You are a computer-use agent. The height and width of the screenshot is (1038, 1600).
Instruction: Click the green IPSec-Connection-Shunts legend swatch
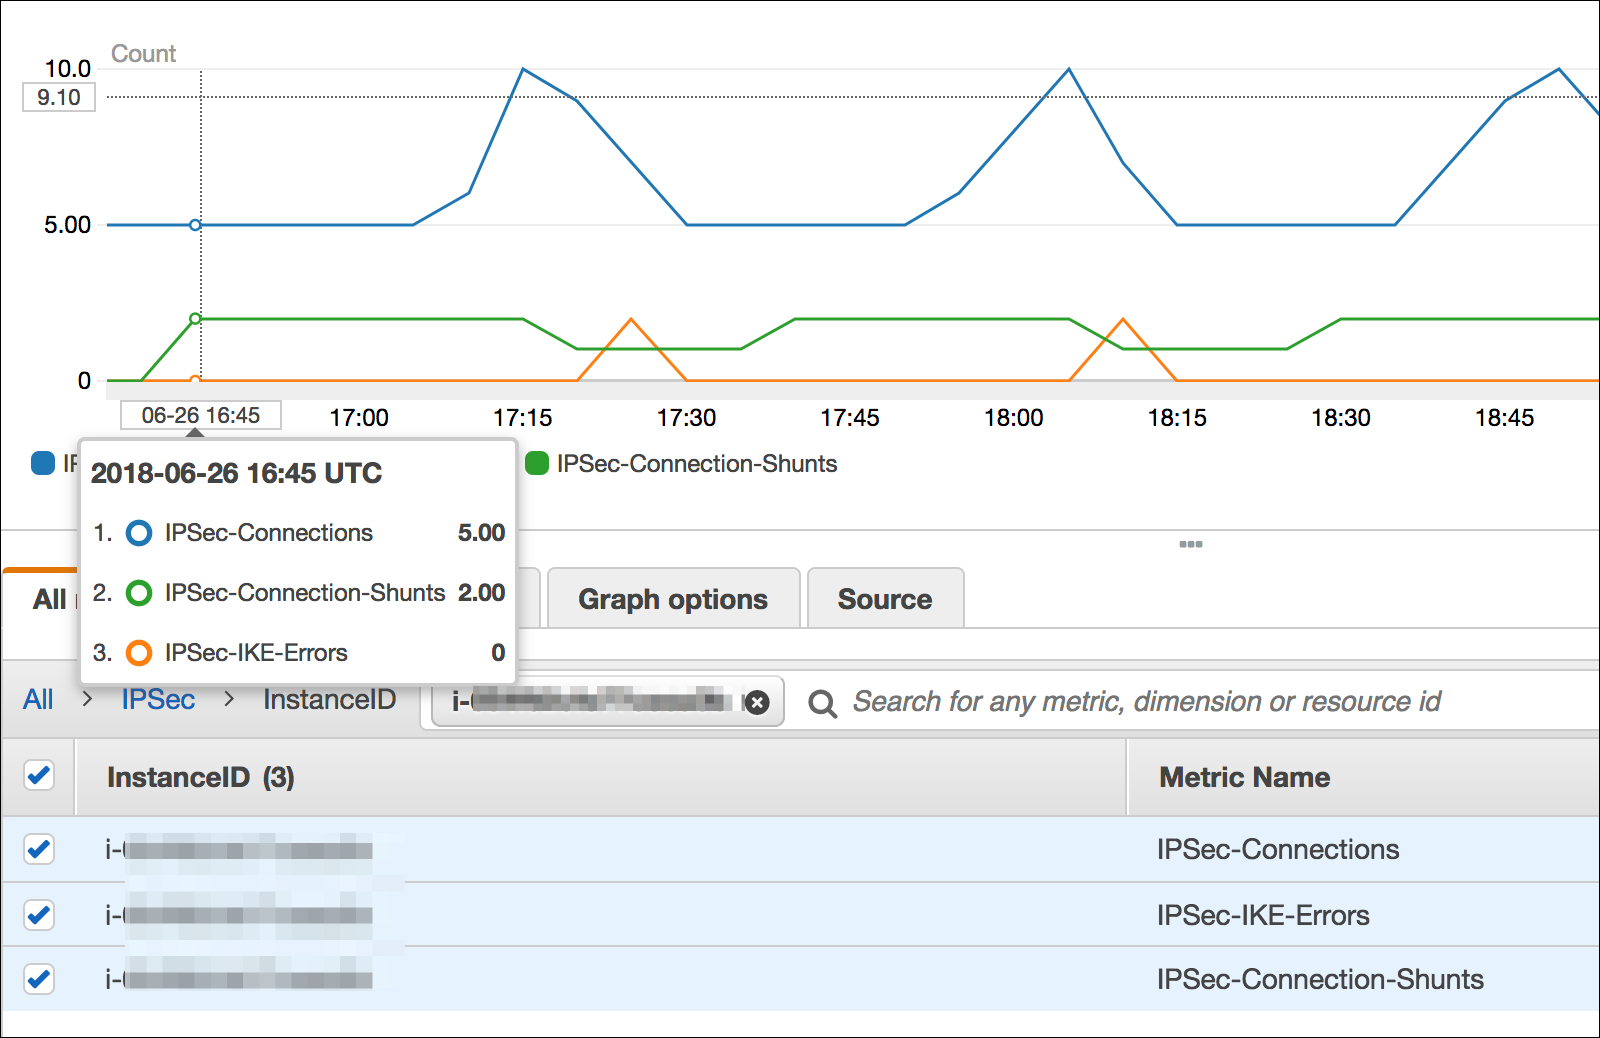[539, 463]
